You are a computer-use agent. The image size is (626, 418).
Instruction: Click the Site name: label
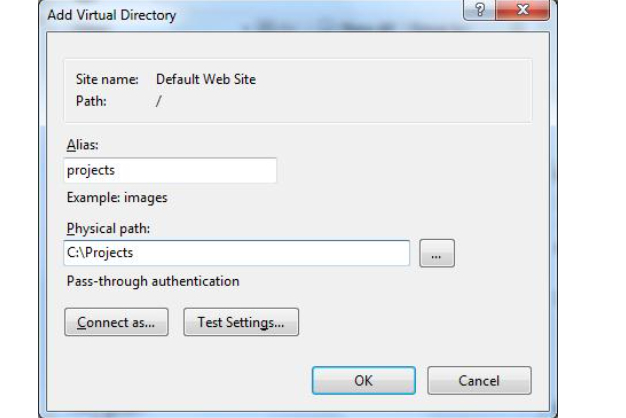tap(107, 79)
